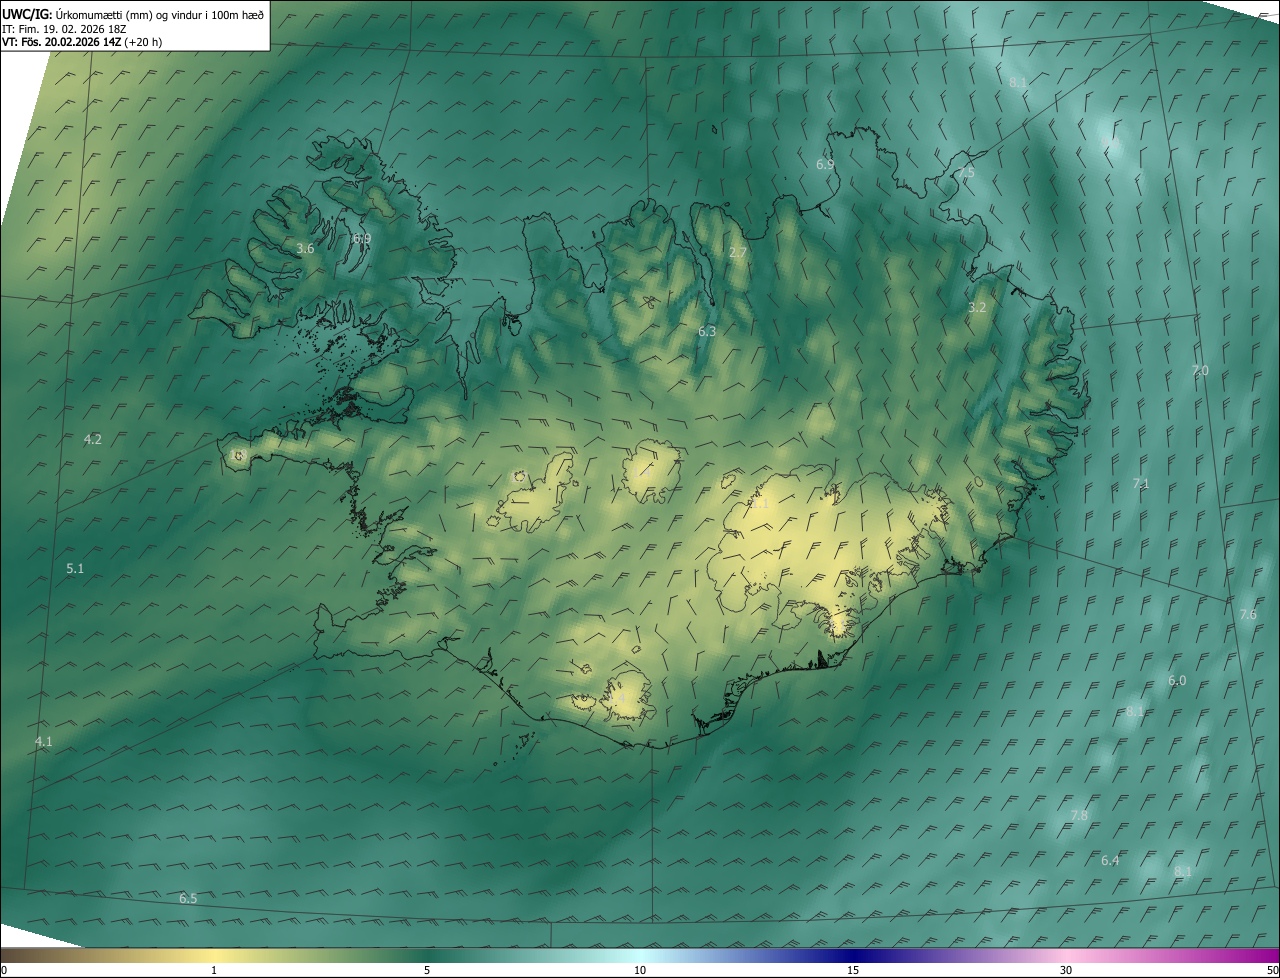This screenshot has height=978, width=1280.
Task: Click the 15 label on the color scale
Action: point(853,970)
